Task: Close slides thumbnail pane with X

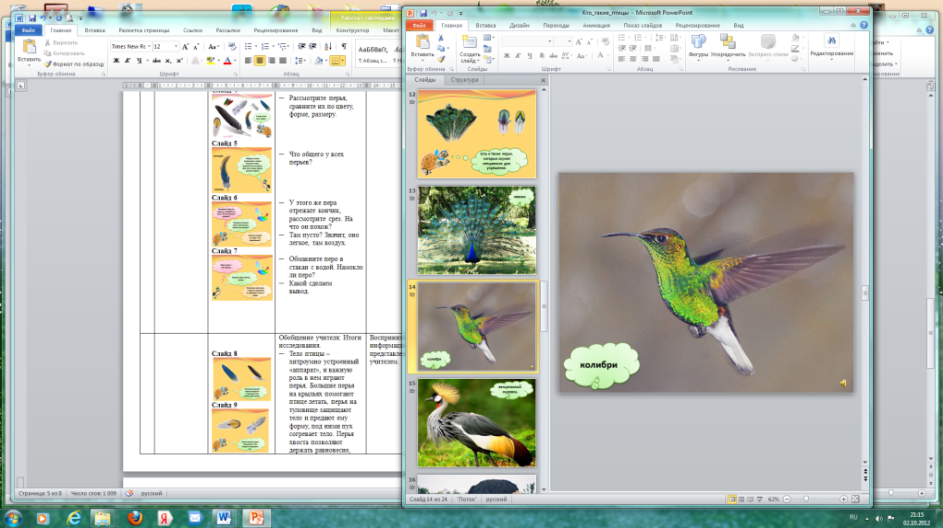Action: [543, 79]
